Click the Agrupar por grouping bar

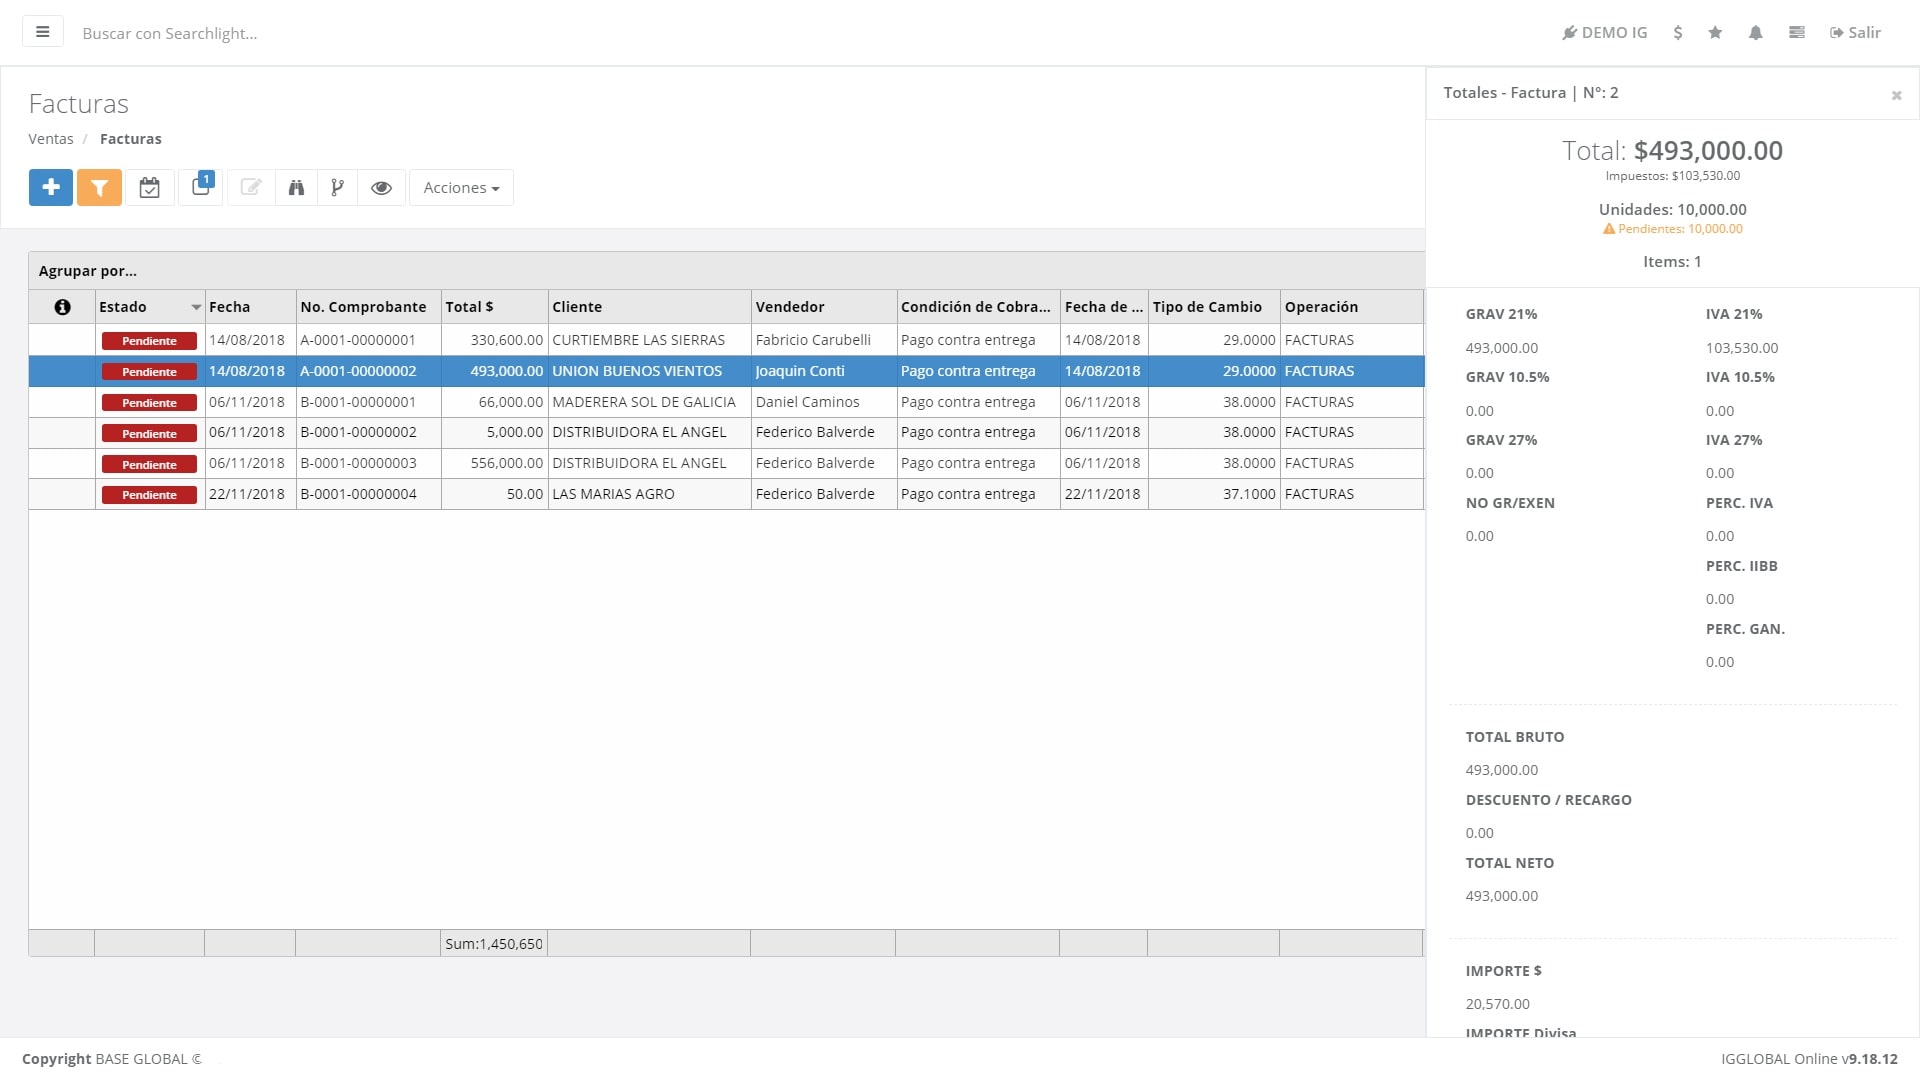tap(88, 271)
